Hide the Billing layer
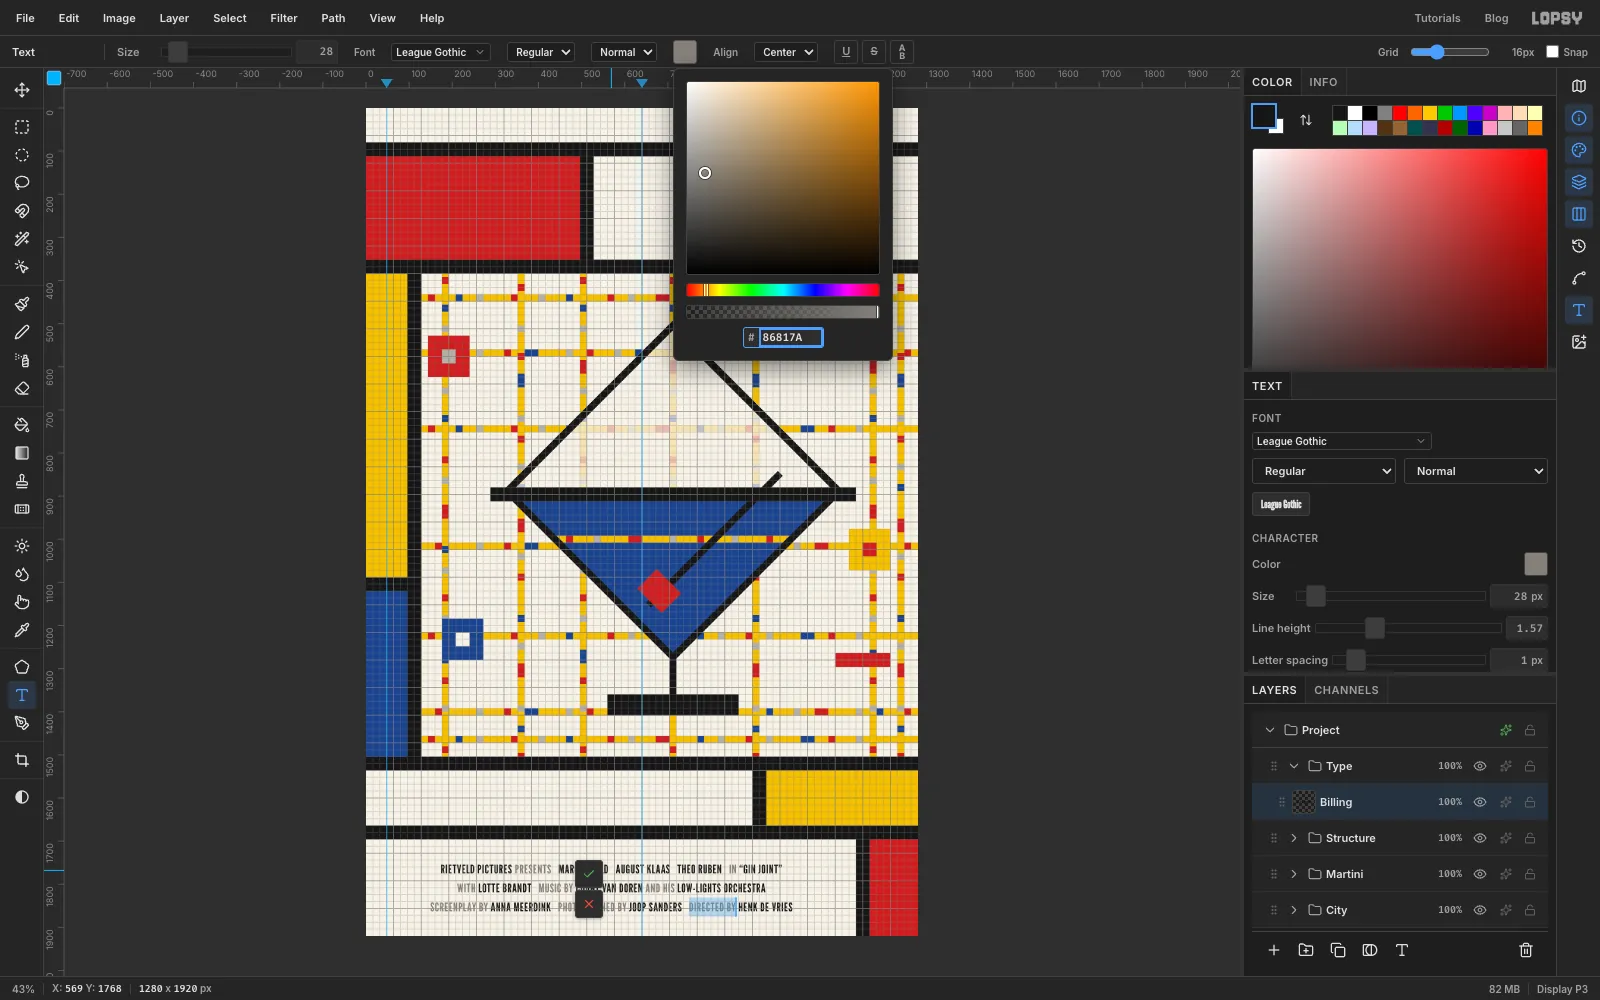Image resolution: width=1600 pixels, height=1000 pixels. tap(1480, 802)
